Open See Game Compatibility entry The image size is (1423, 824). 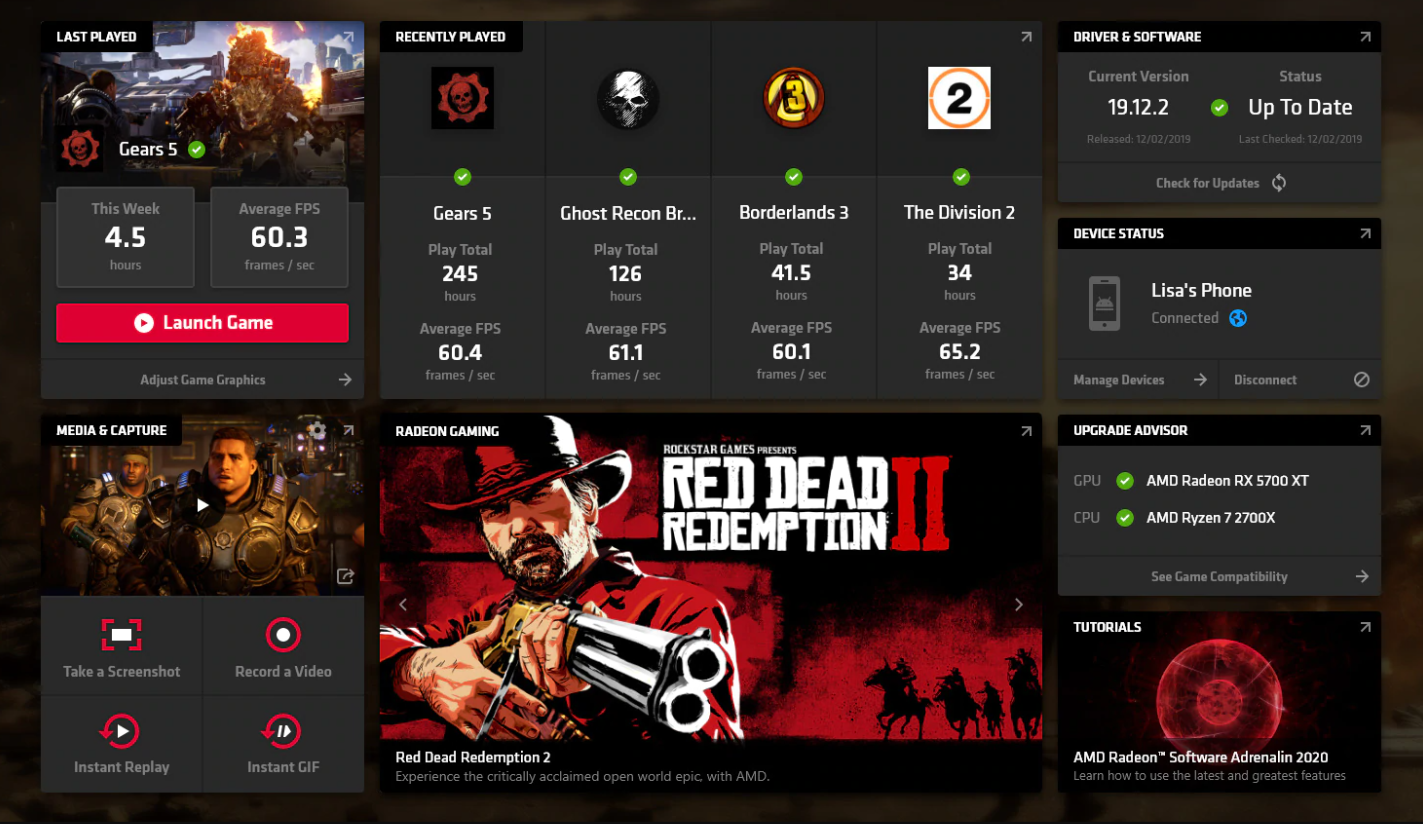(1219, 577)
